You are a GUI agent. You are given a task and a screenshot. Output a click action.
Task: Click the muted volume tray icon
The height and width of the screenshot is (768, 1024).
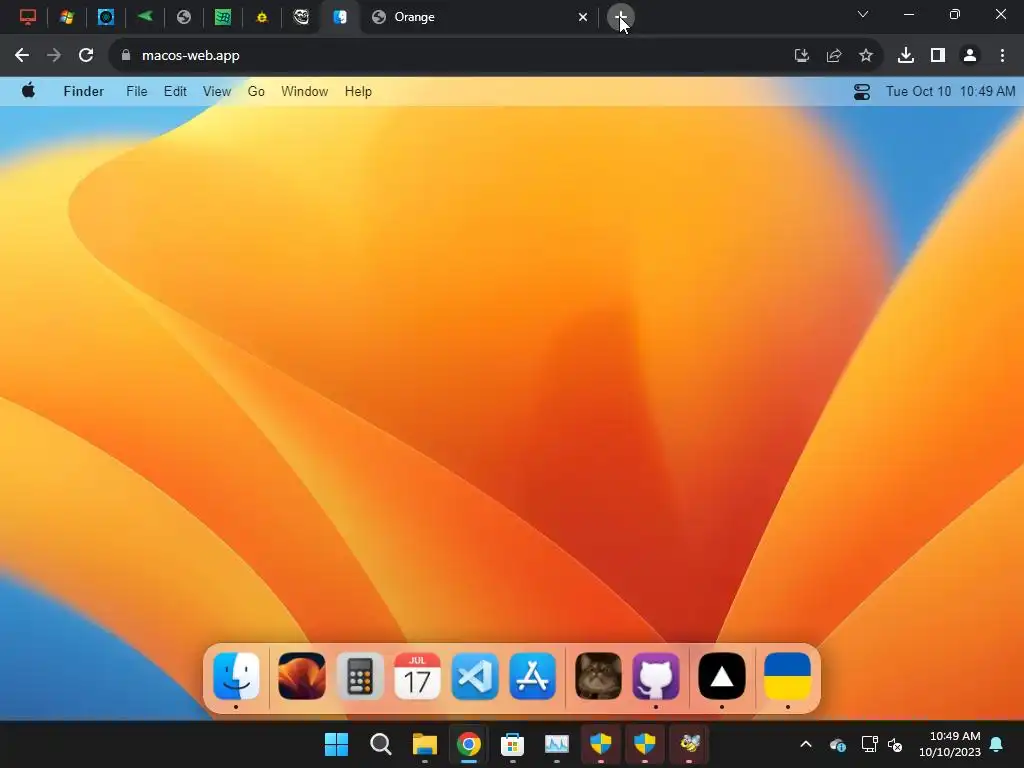click(895, 744)
